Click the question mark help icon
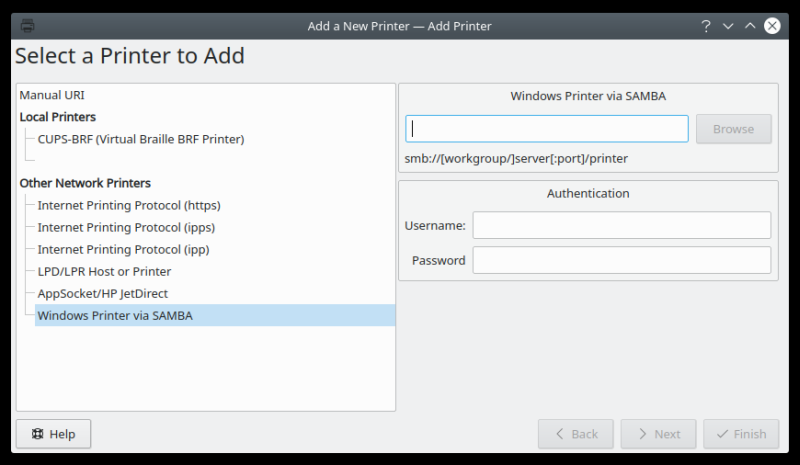Image resolution: width=800 pixels, height=465 pixels. pos(706,26)
